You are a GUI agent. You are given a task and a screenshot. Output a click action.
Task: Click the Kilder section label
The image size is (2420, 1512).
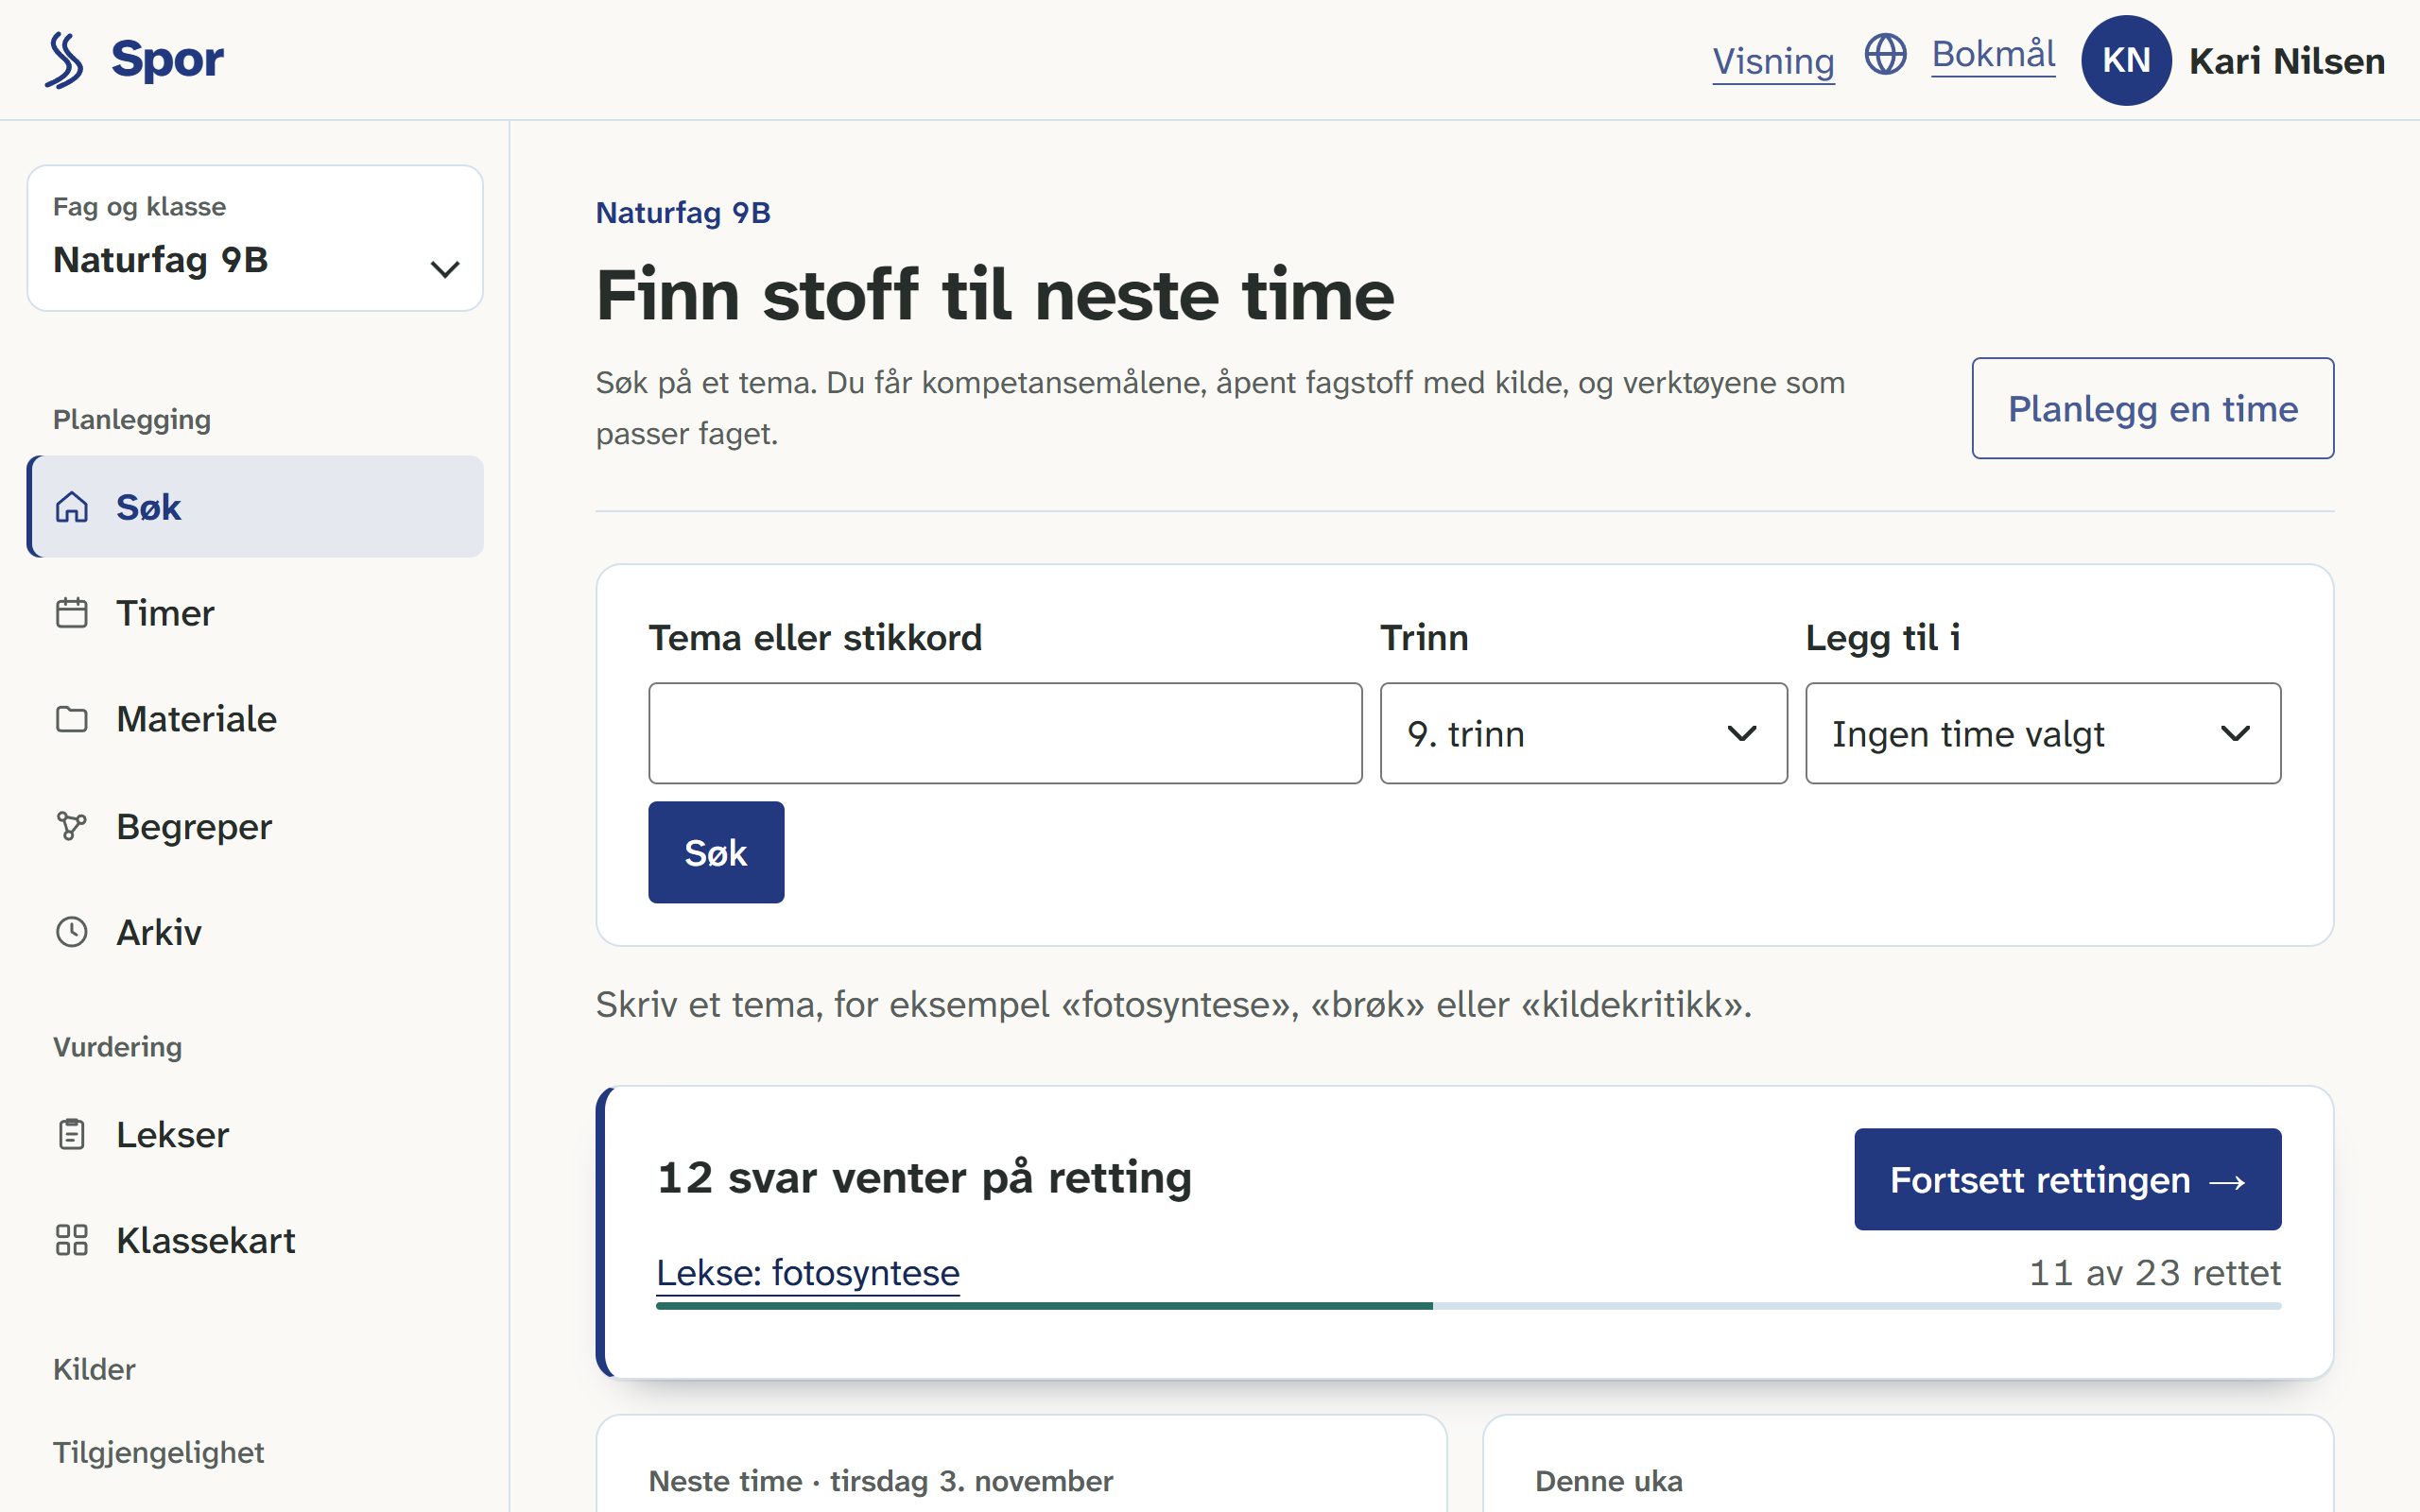point(94,1369)
